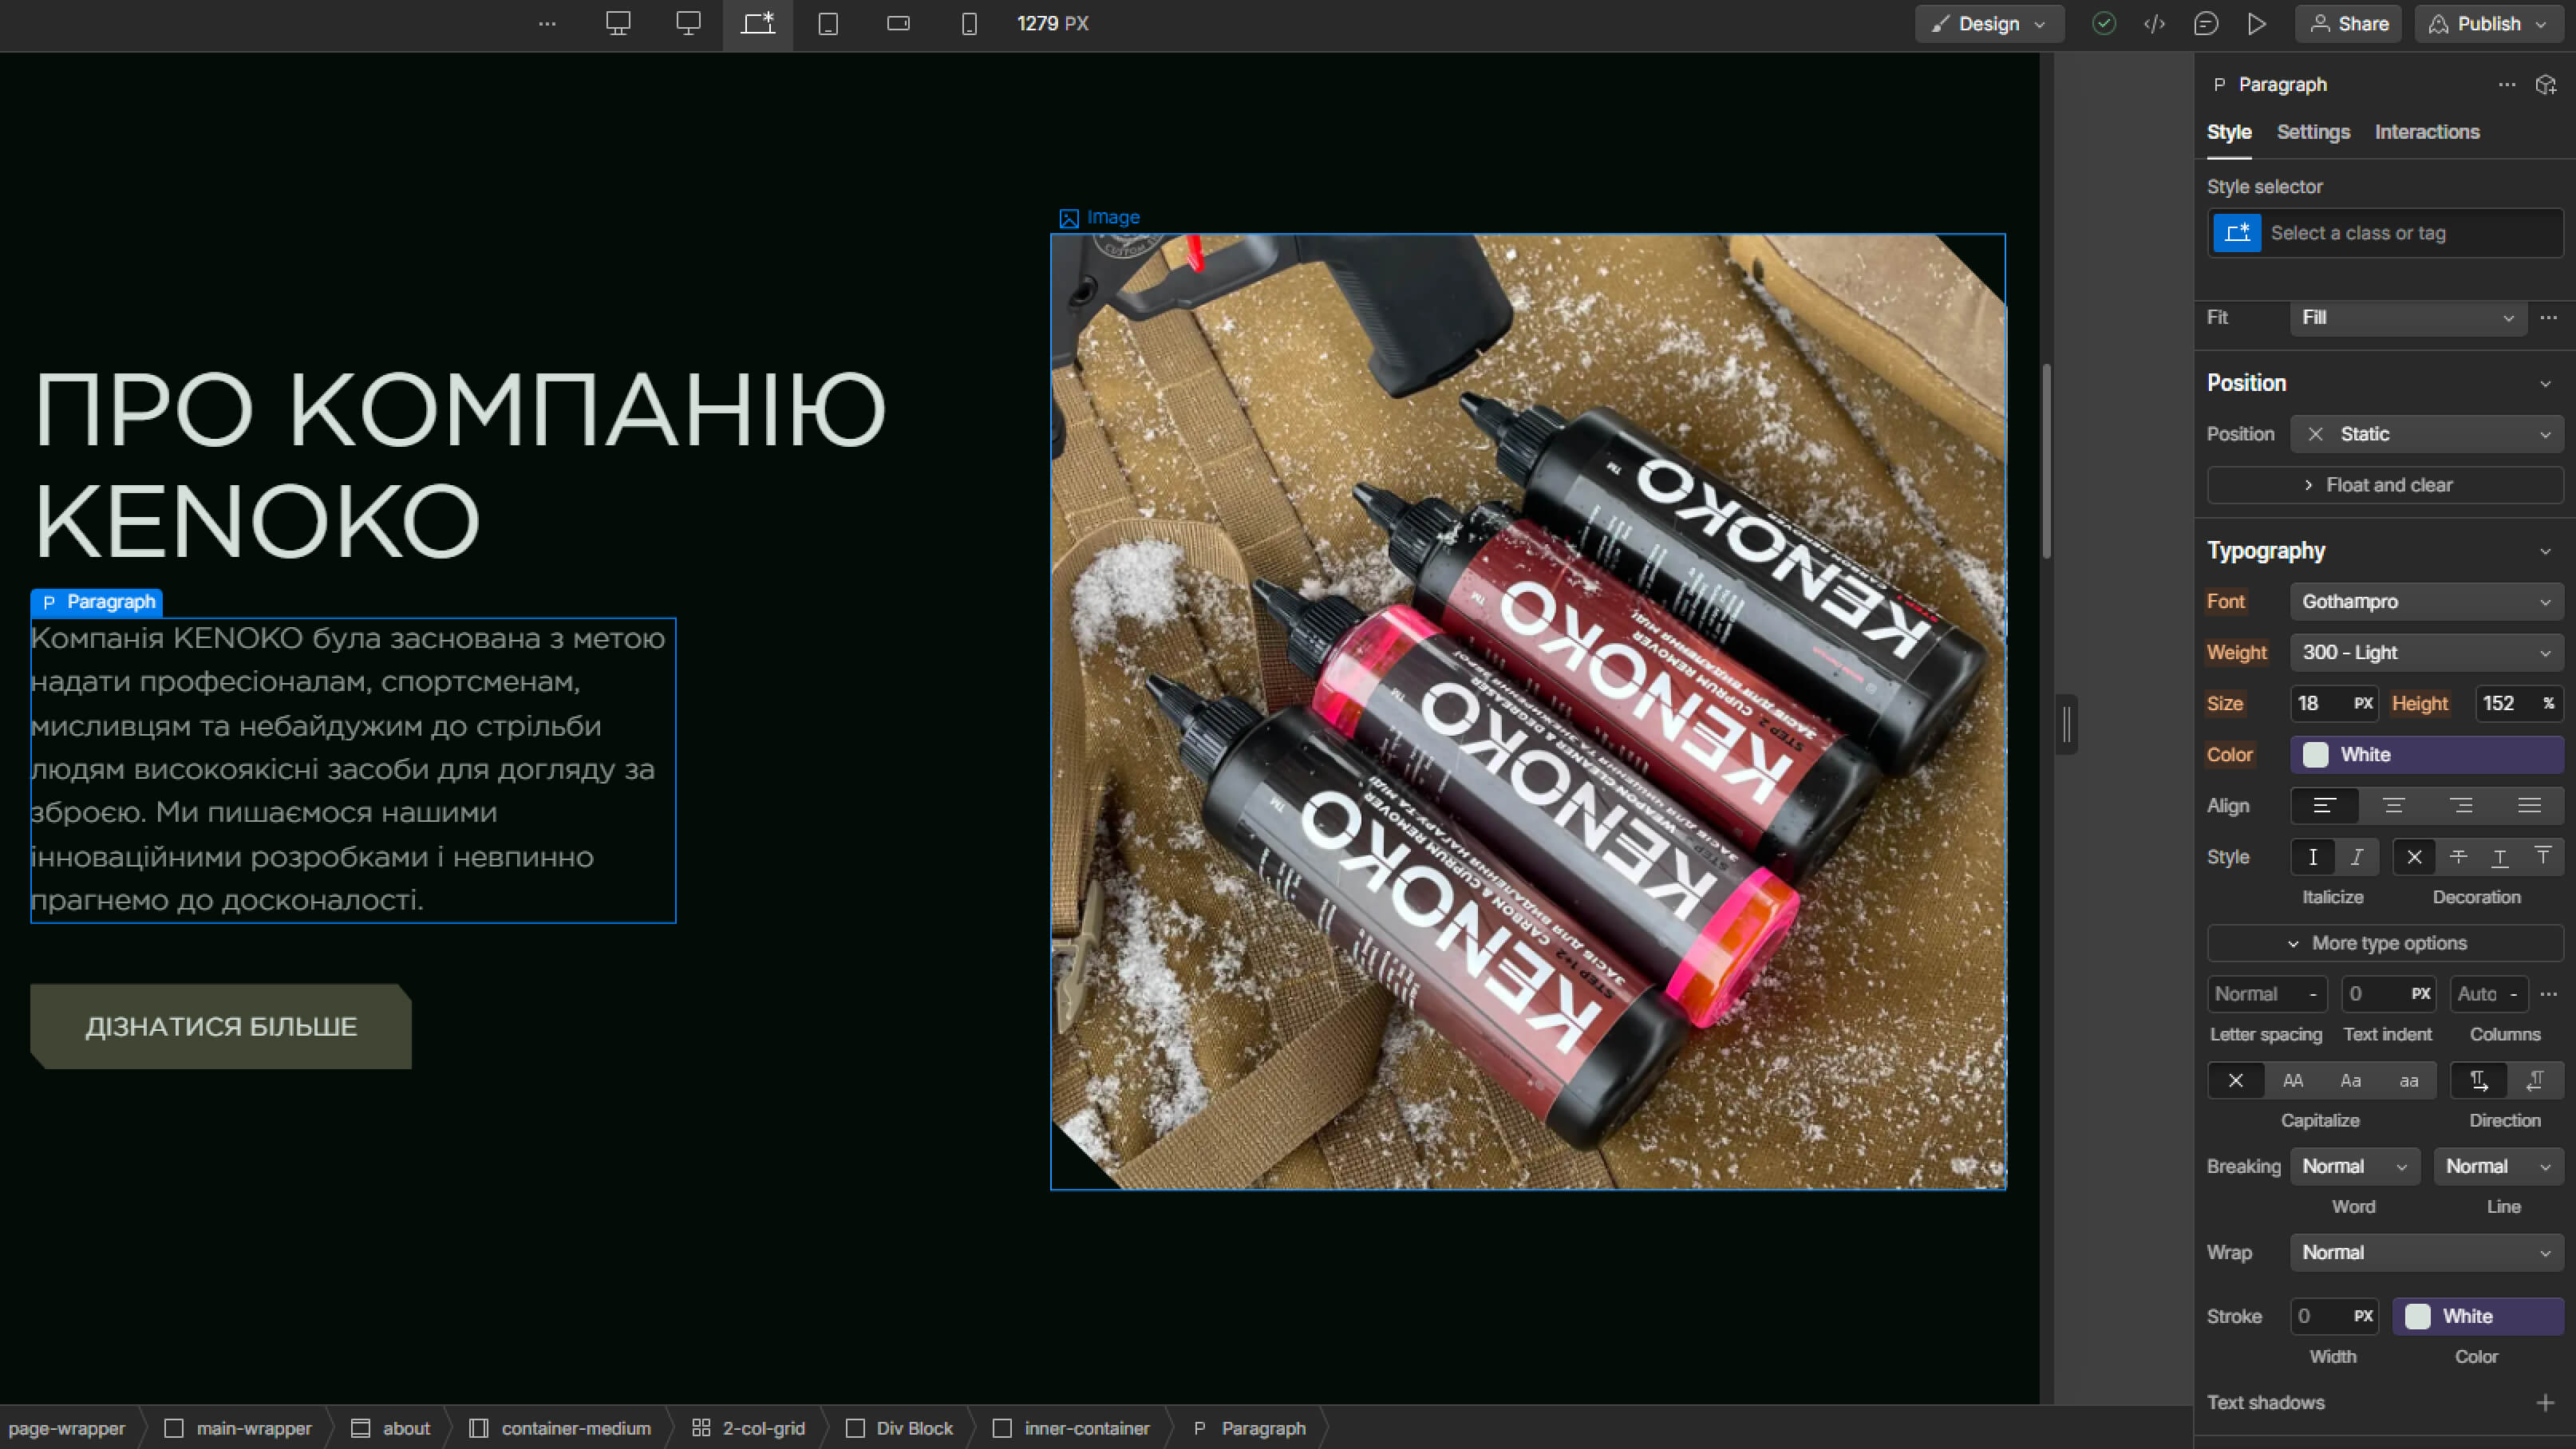Open the Paragraph element options ellipsis
This screenshot has height=1449, width=2576.
[x=2507, y=85]
